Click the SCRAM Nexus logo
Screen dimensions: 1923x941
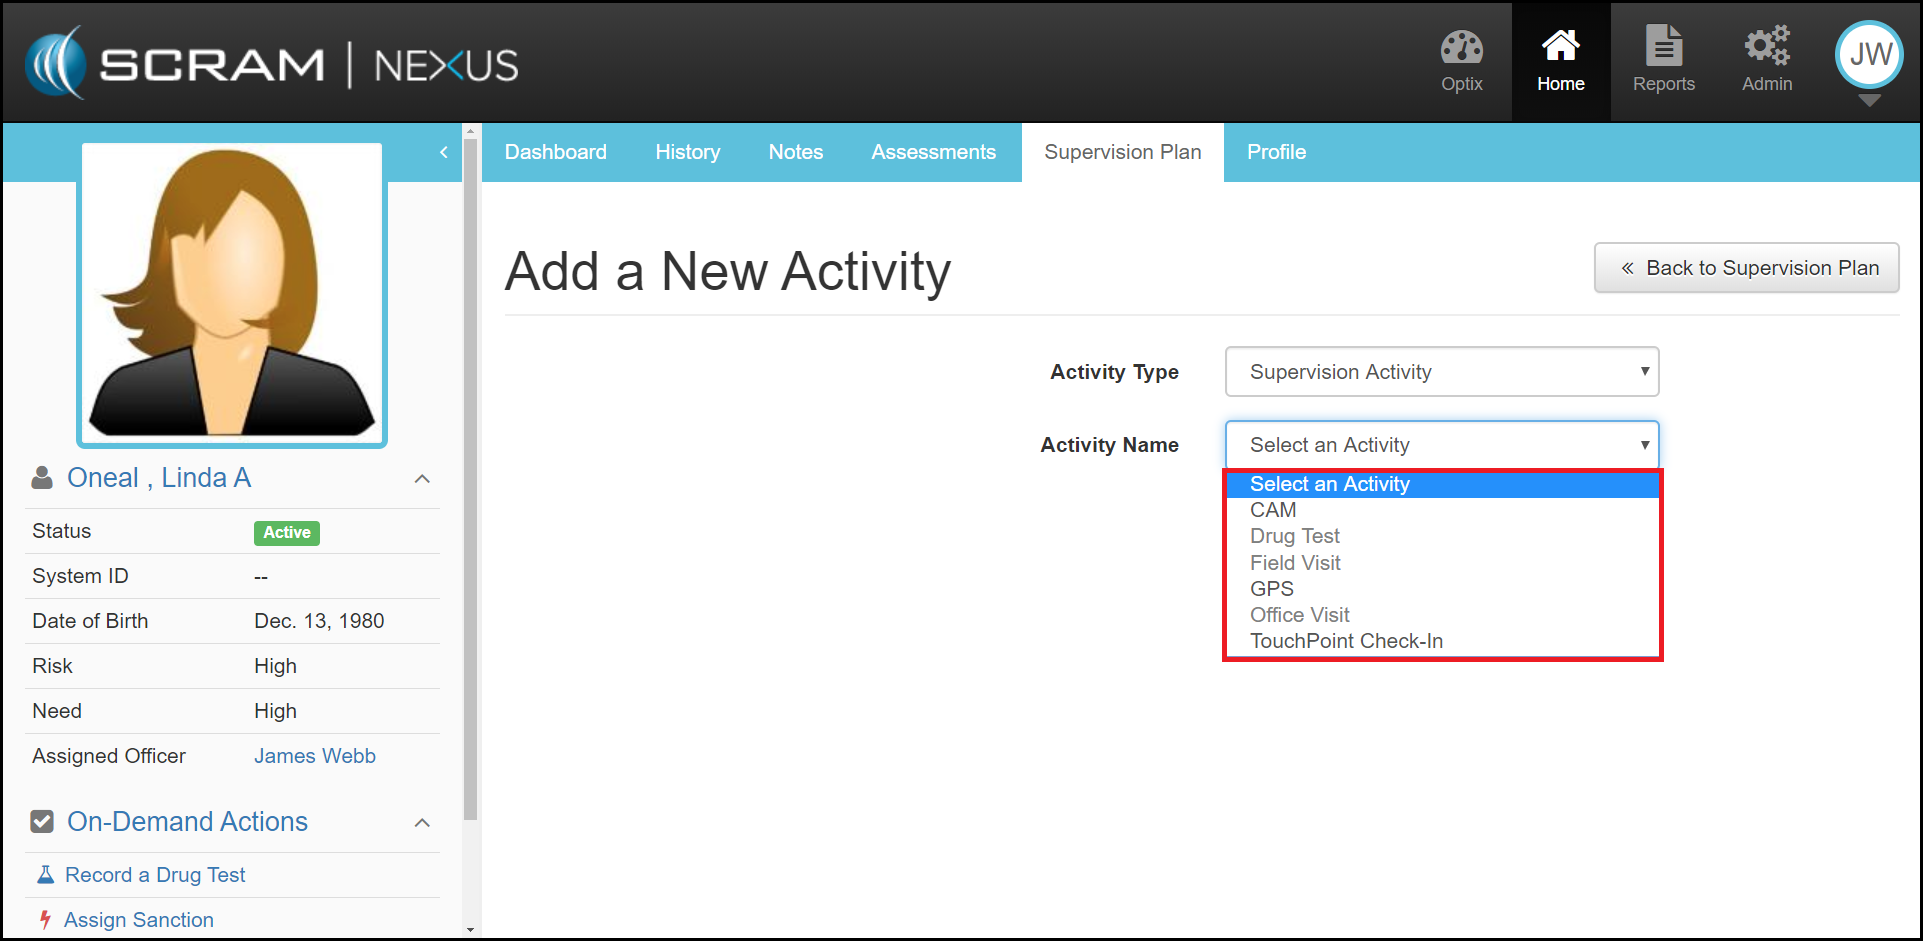click(272, 64)
